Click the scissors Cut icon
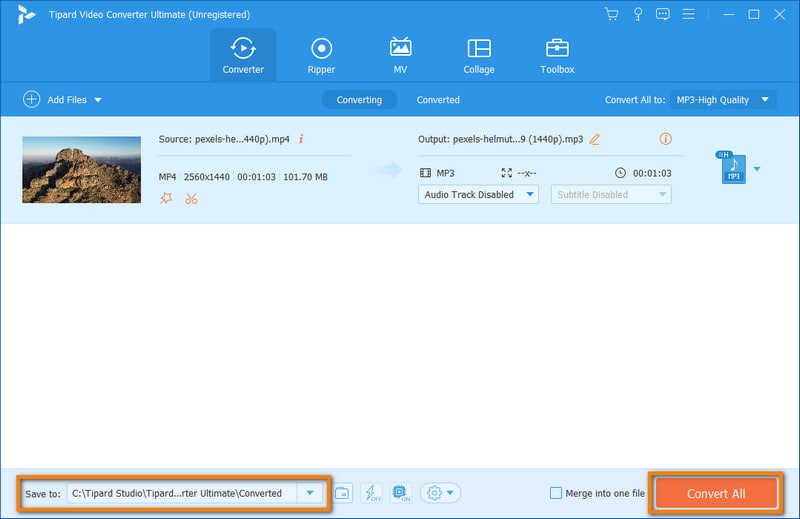Image resolution: width=800 pixels, height=519 pixels. tap(192, 199)
